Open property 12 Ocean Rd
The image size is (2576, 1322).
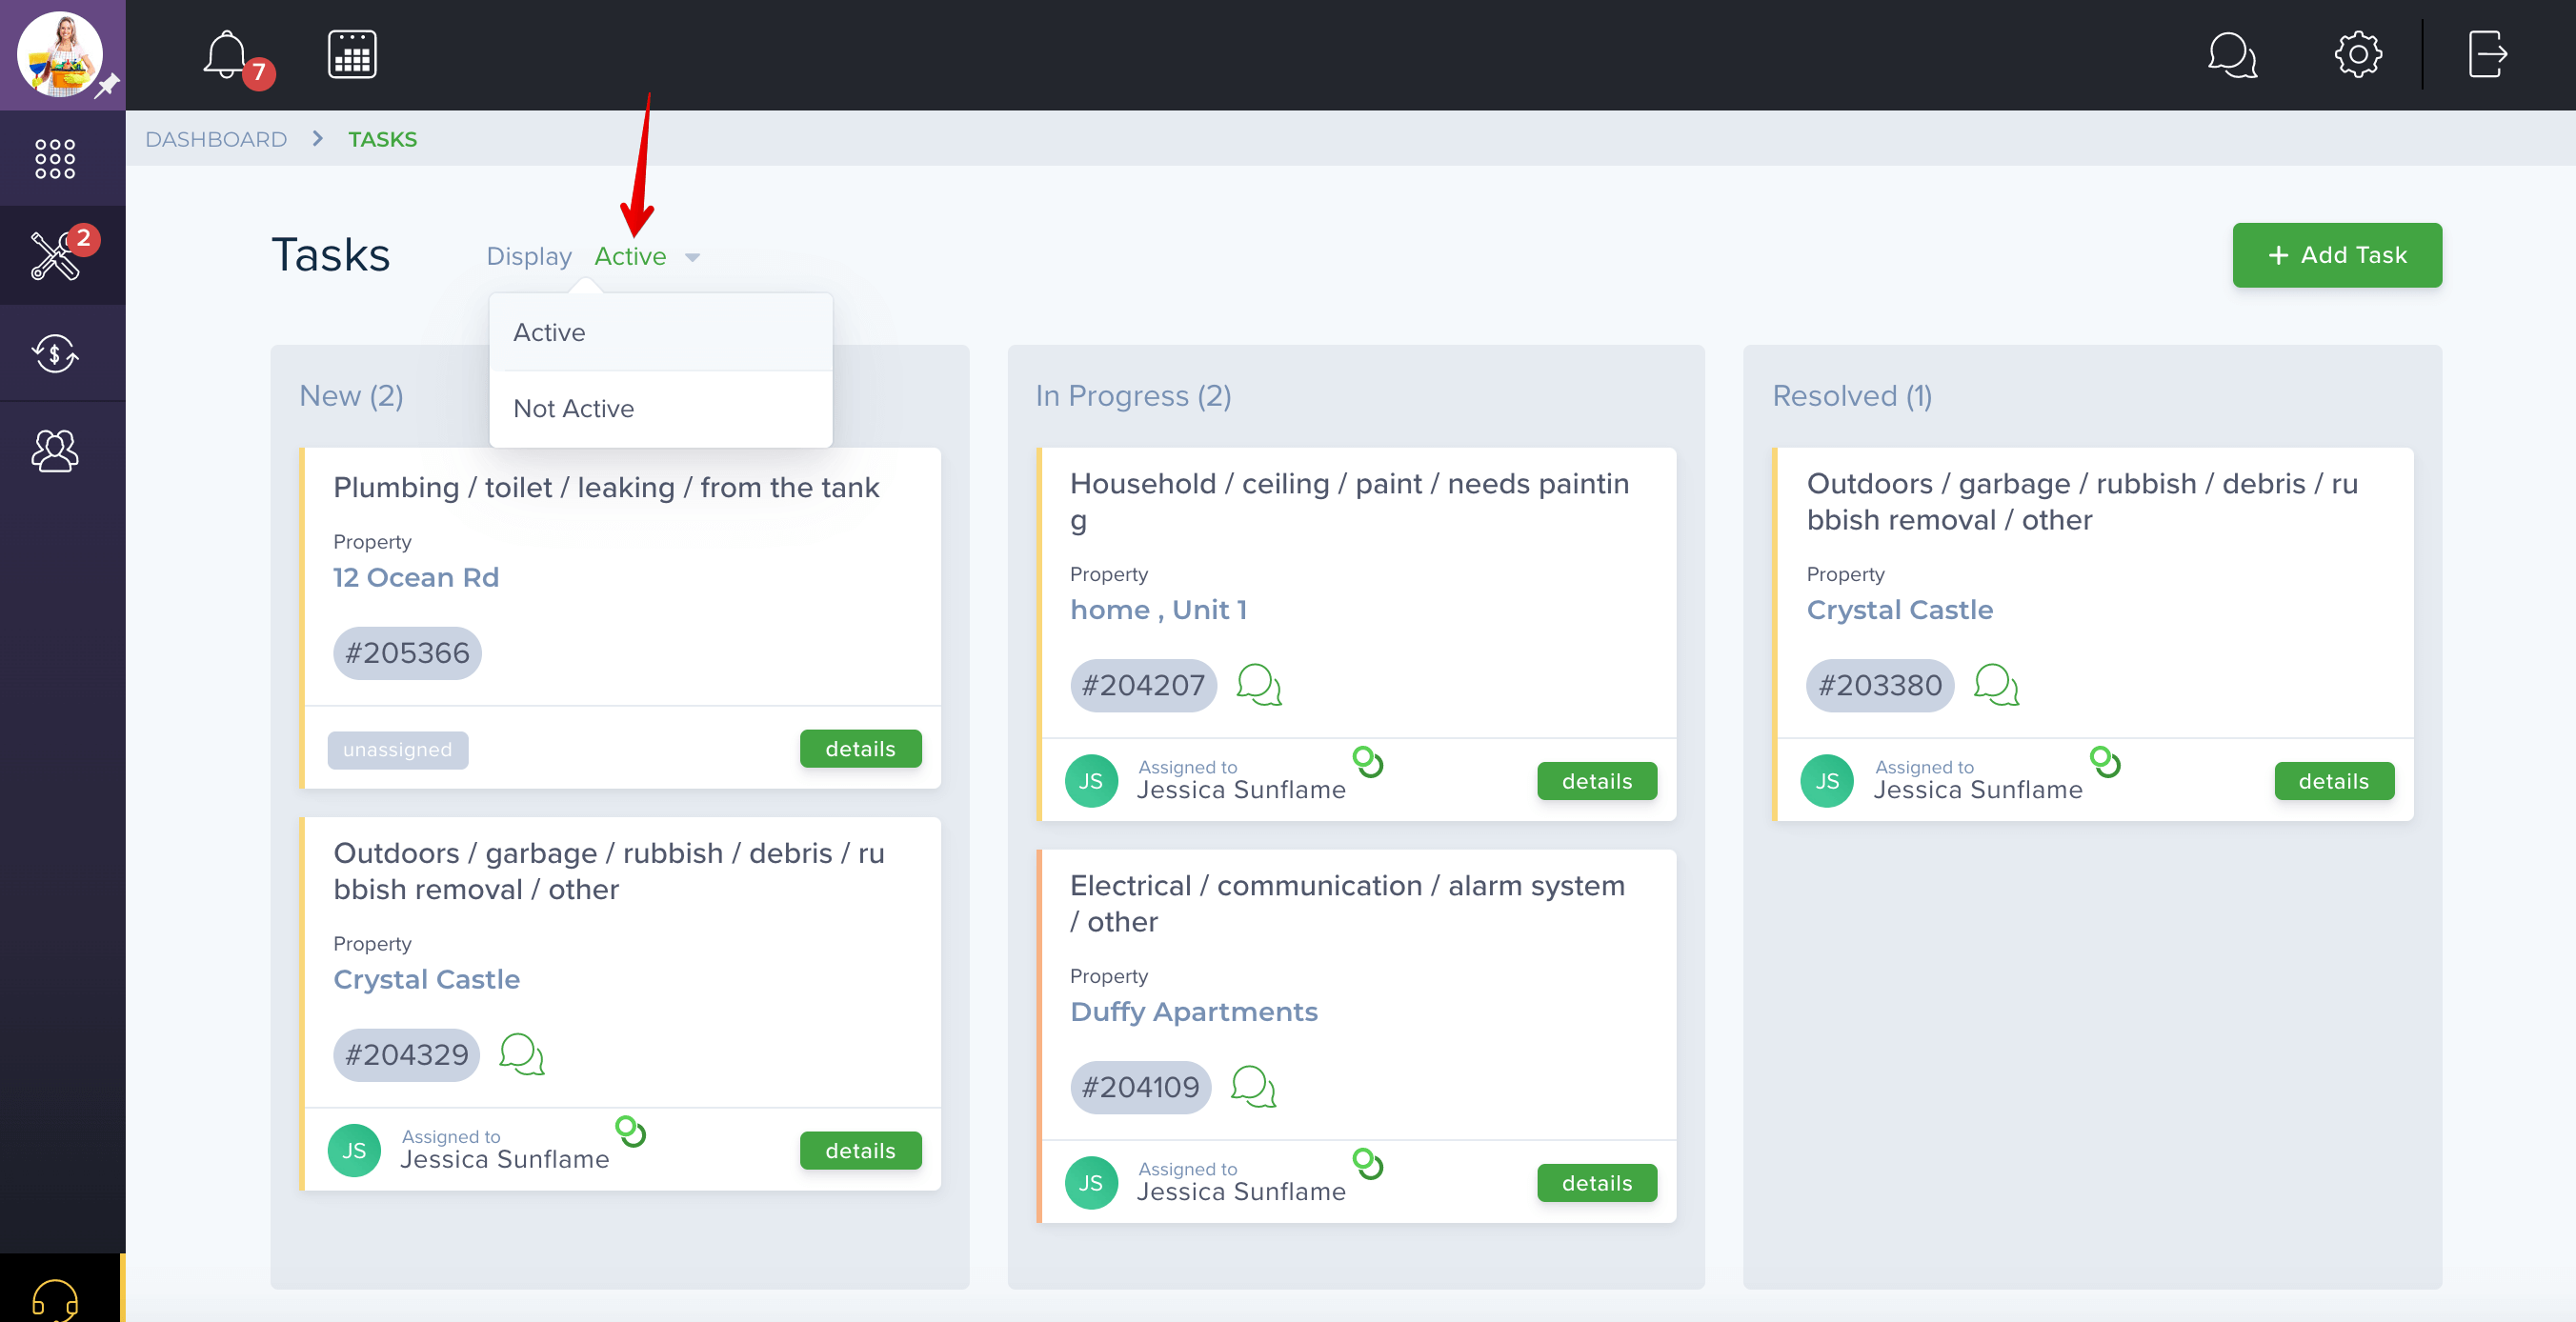[x=415, y=577]
